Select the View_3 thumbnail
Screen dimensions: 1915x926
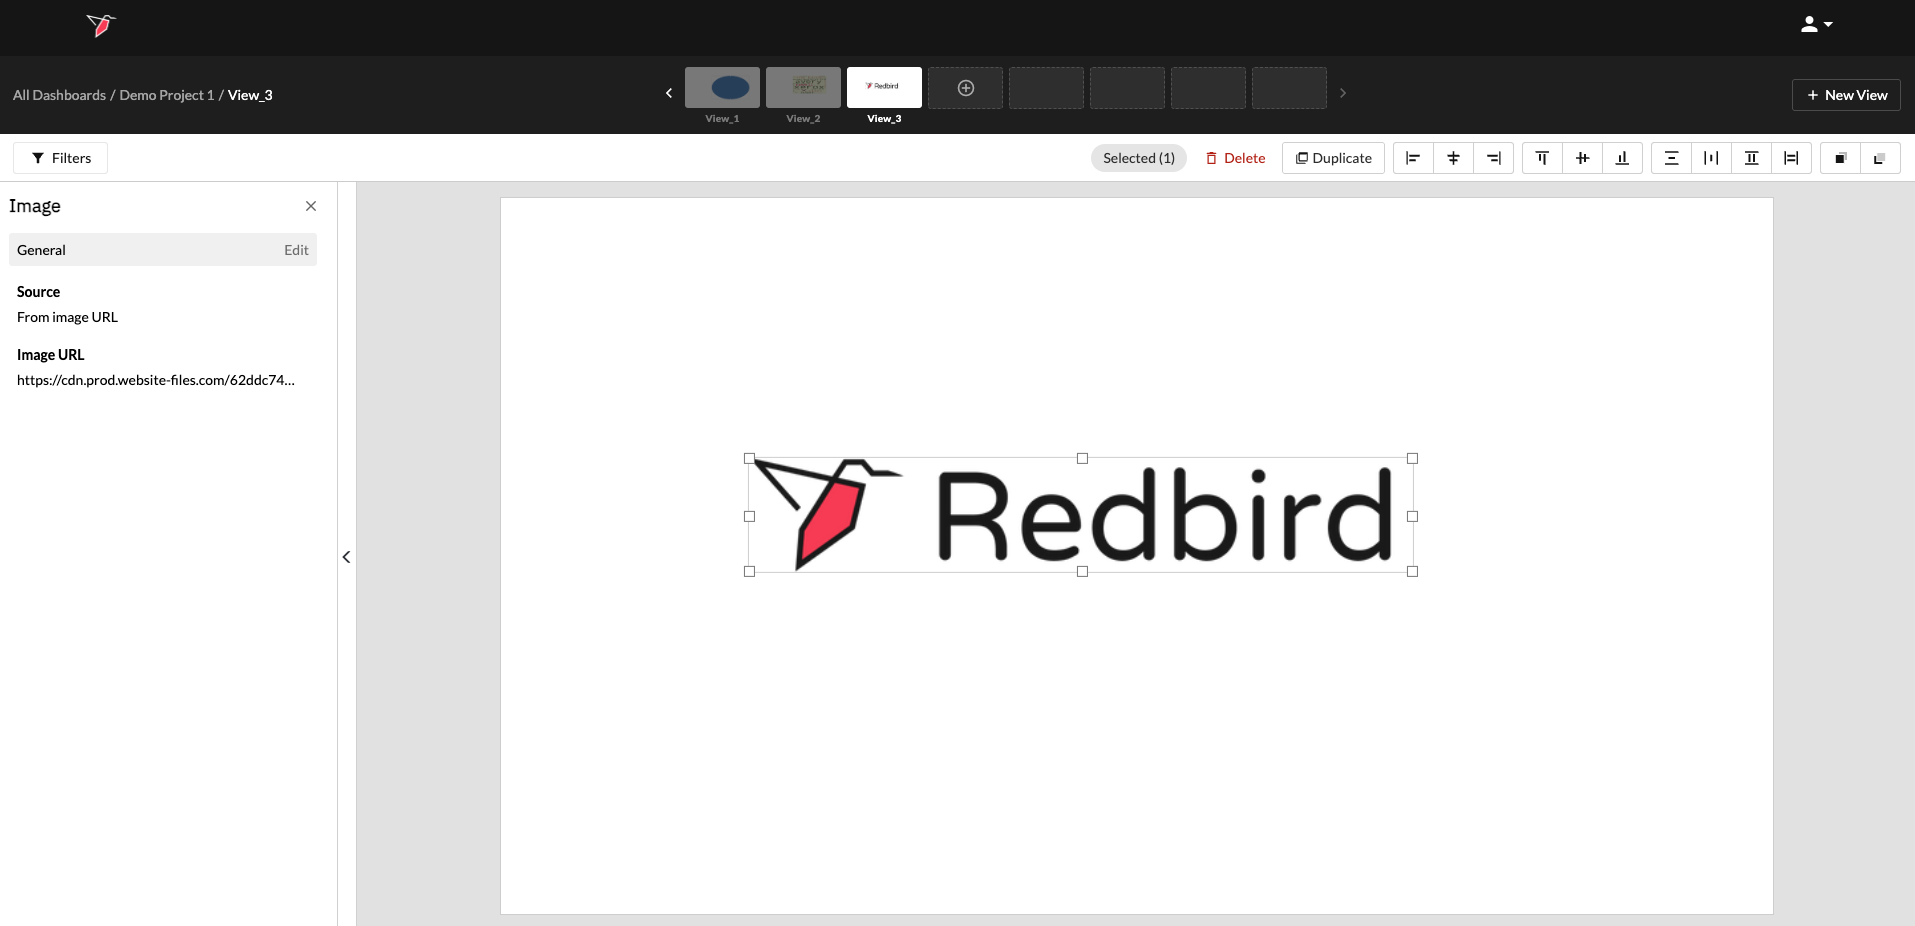[x=884, y=88]
